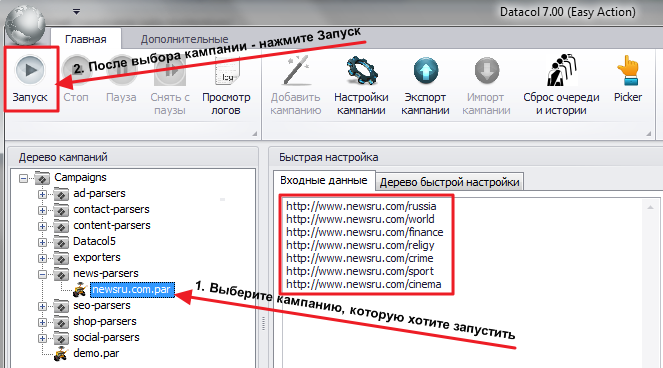This screenshot has width=663, height=368.
Task: Click the social-parsers folder icon
Action: 61,338
